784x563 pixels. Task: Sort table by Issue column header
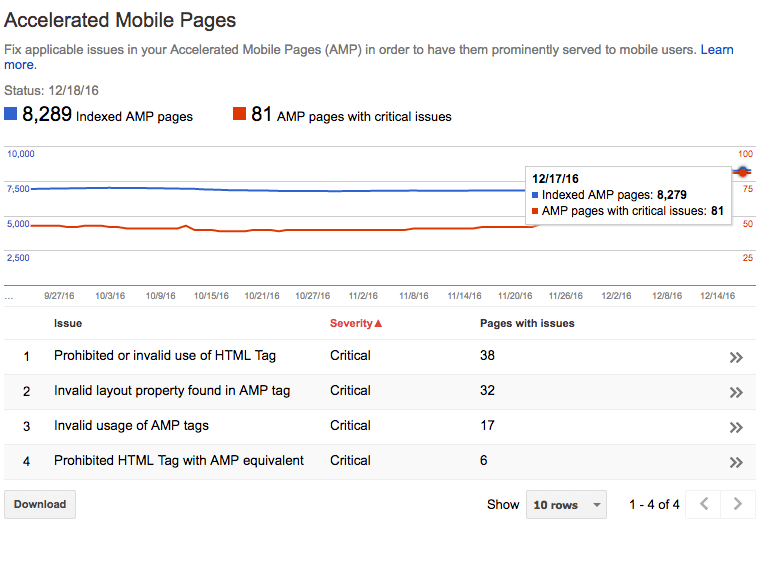pos(68,324)
